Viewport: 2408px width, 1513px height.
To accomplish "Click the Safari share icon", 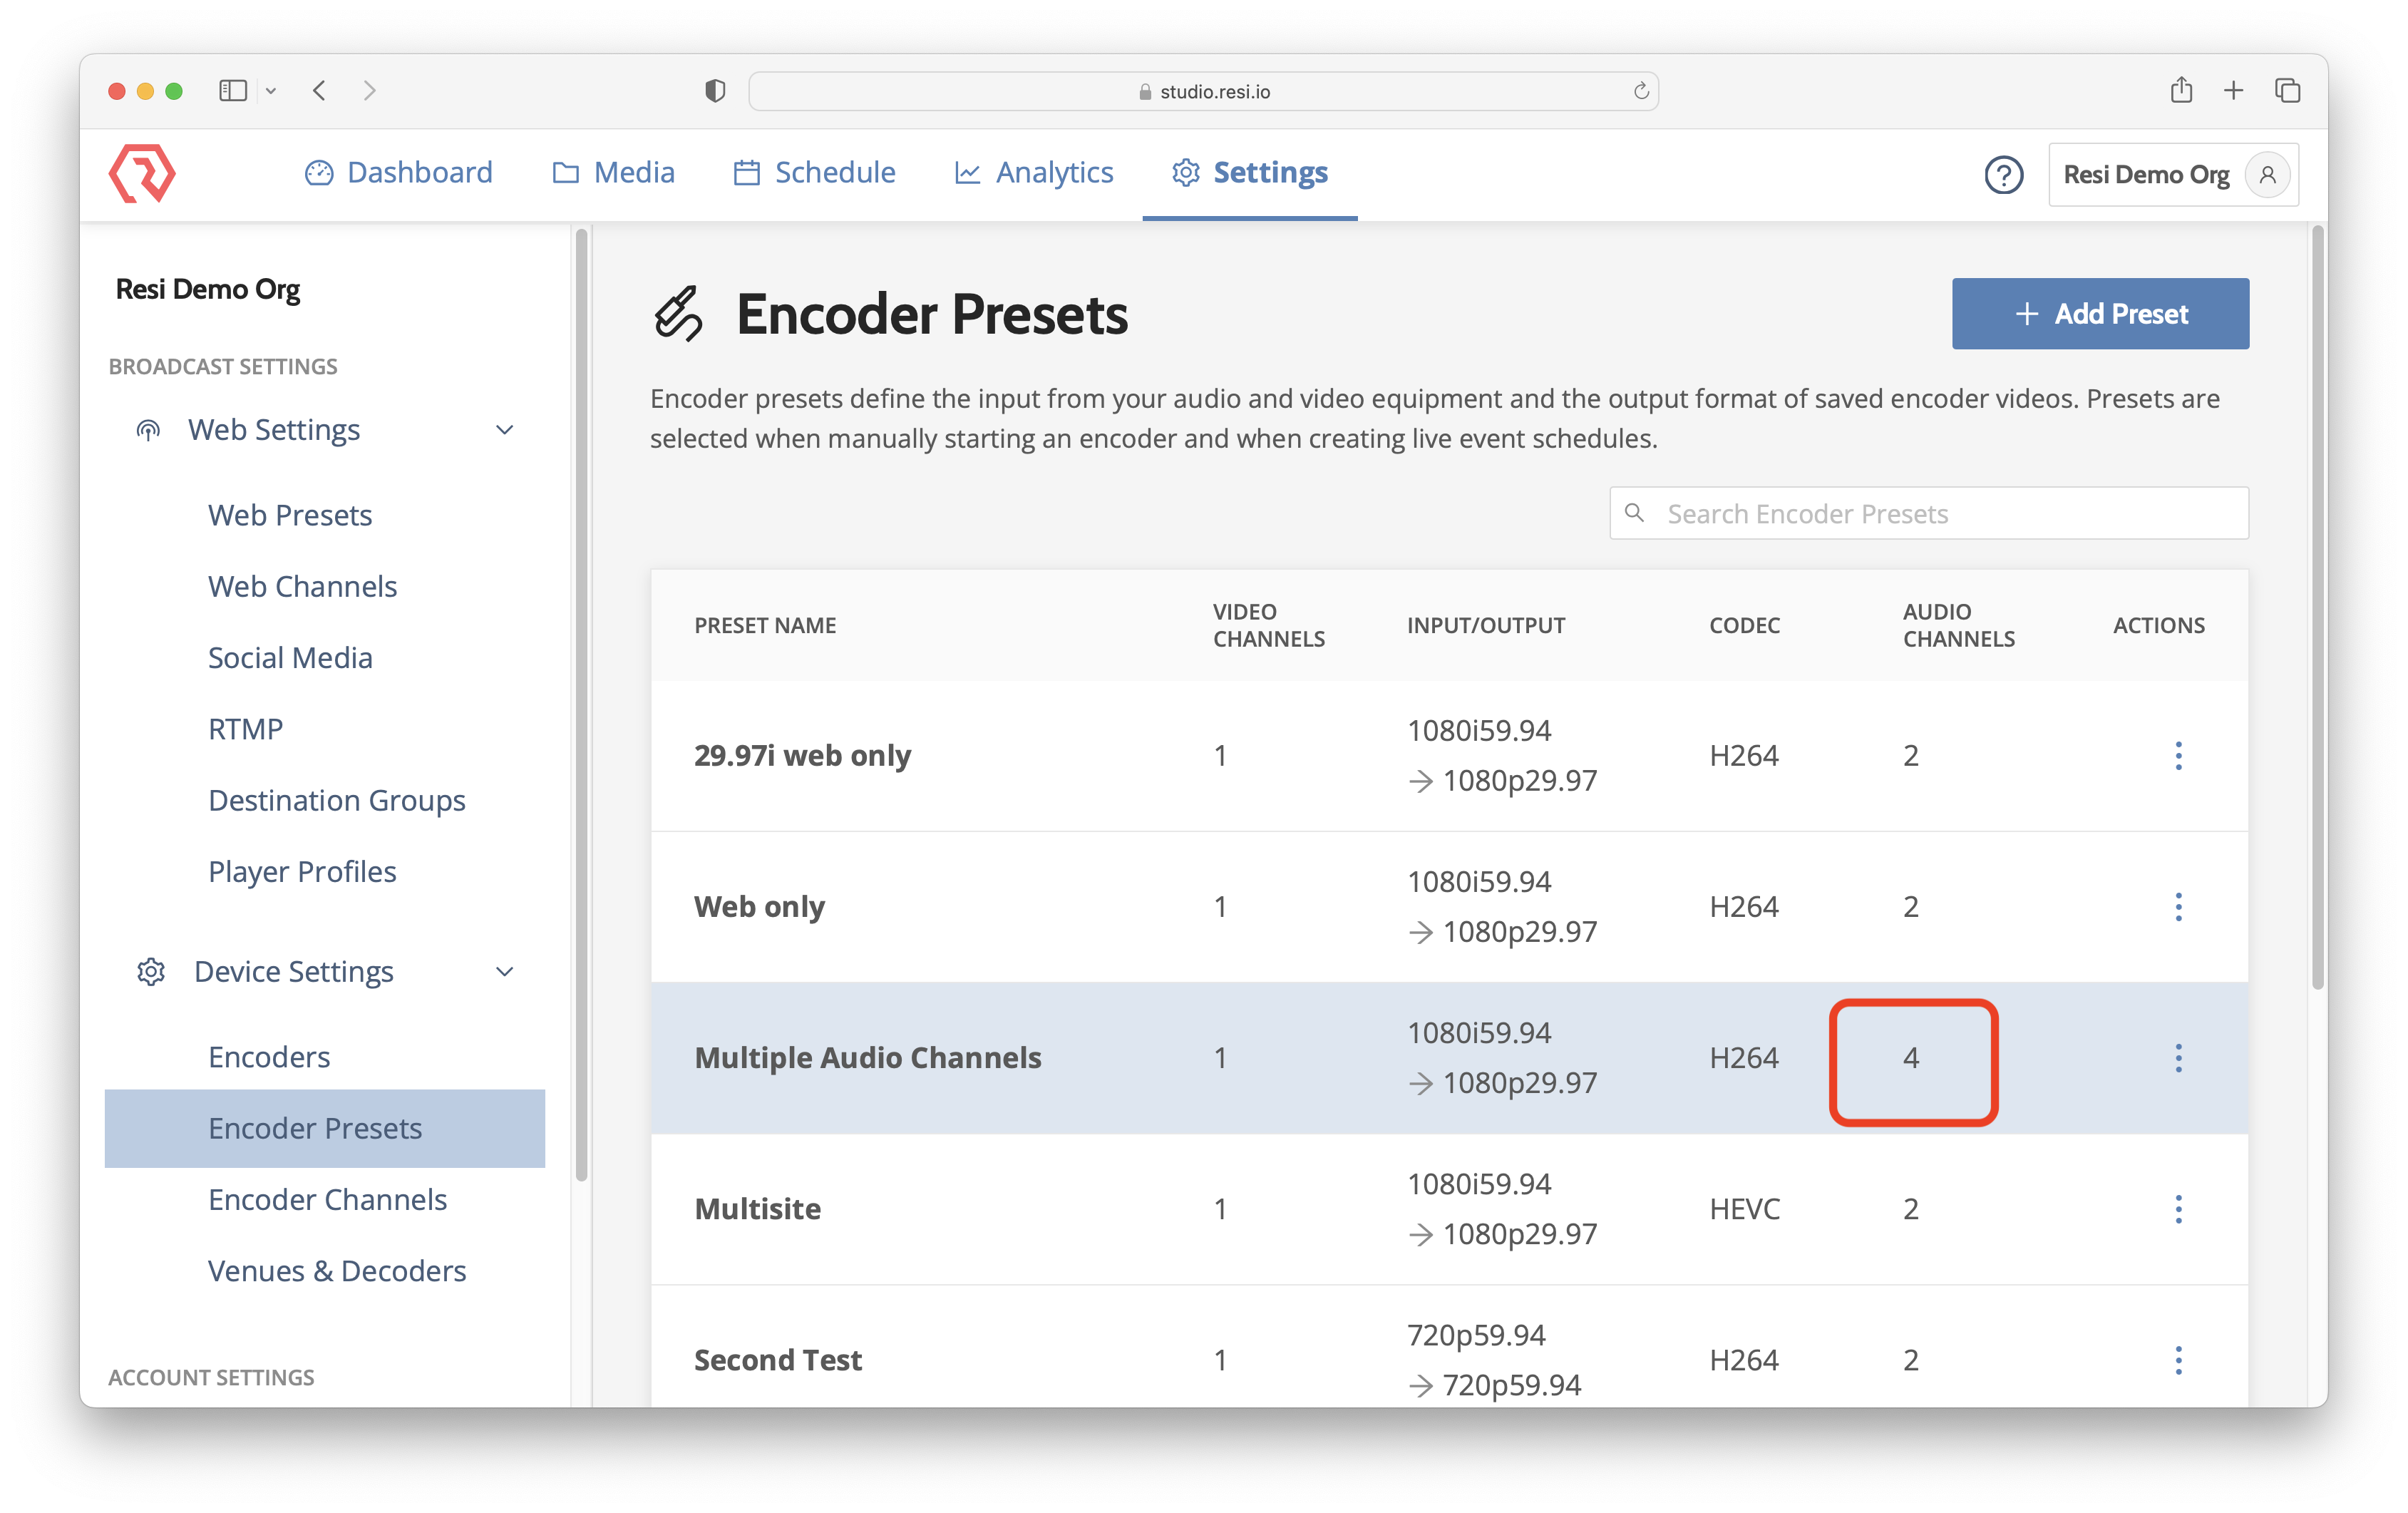I will click(2181, 91).
